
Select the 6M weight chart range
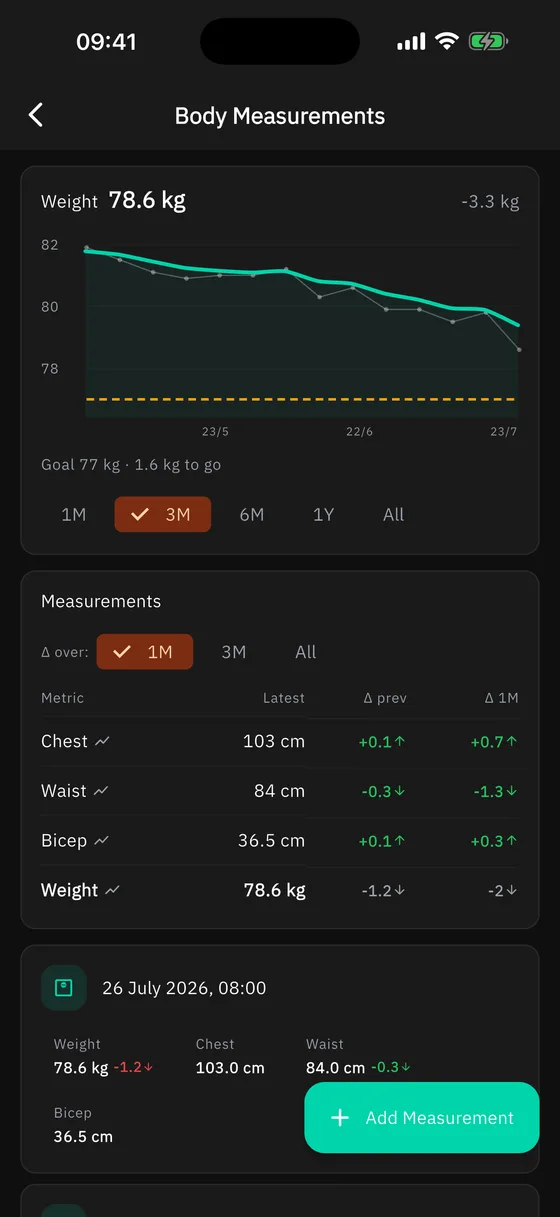click(252, 514)
